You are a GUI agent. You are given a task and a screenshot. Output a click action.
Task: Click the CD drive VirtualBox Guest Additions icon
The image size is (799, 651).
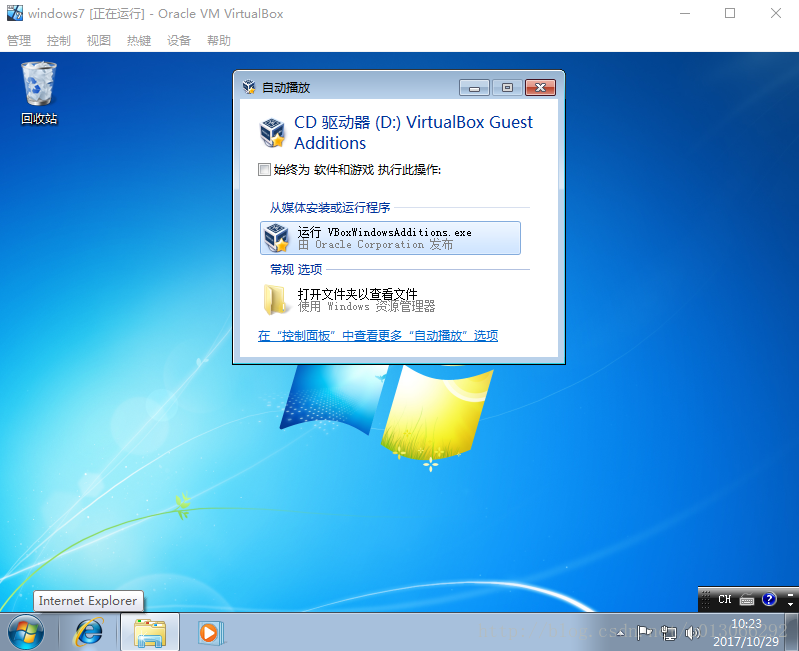(272, 132)
